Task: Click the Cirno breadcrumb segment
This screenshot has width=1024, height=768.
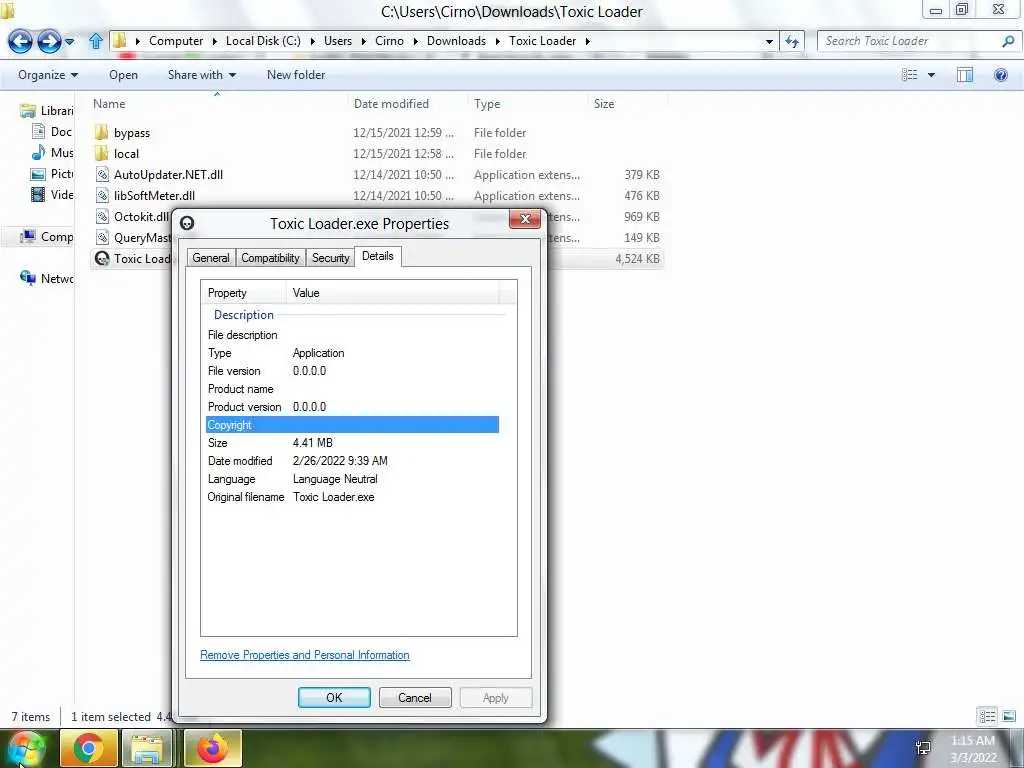Action: coord(389,41)
